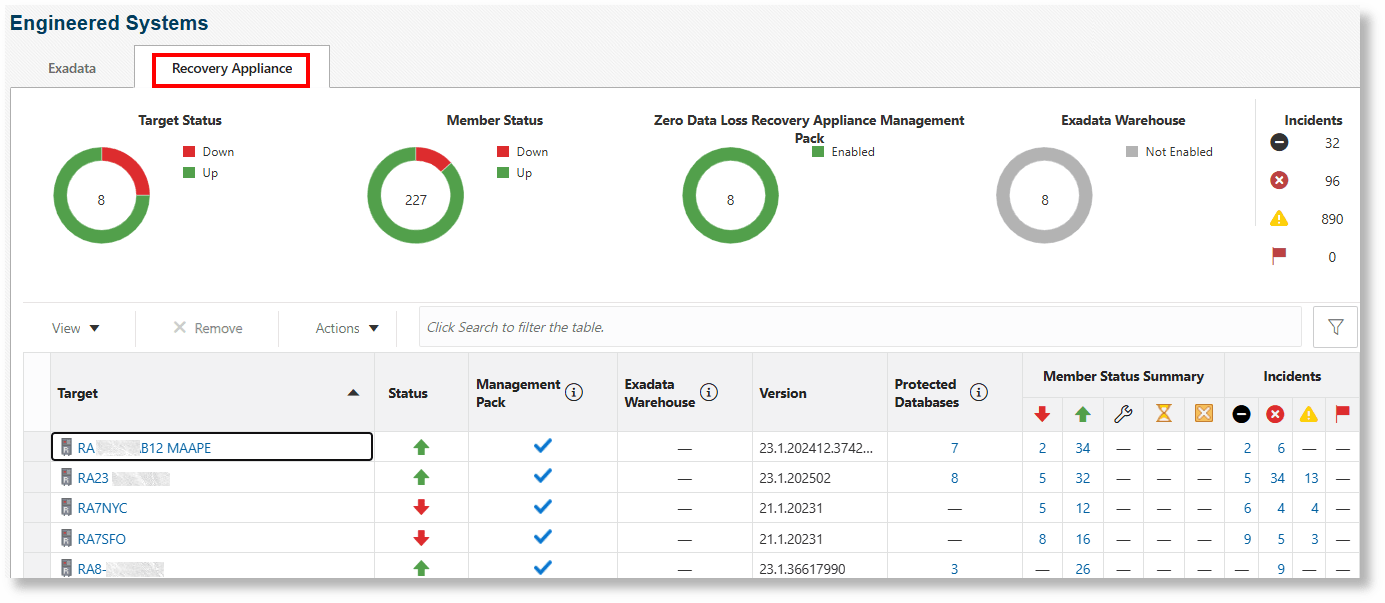Click members up count 26 for RA8
Screen dimensions: 1385x603
1083,569
